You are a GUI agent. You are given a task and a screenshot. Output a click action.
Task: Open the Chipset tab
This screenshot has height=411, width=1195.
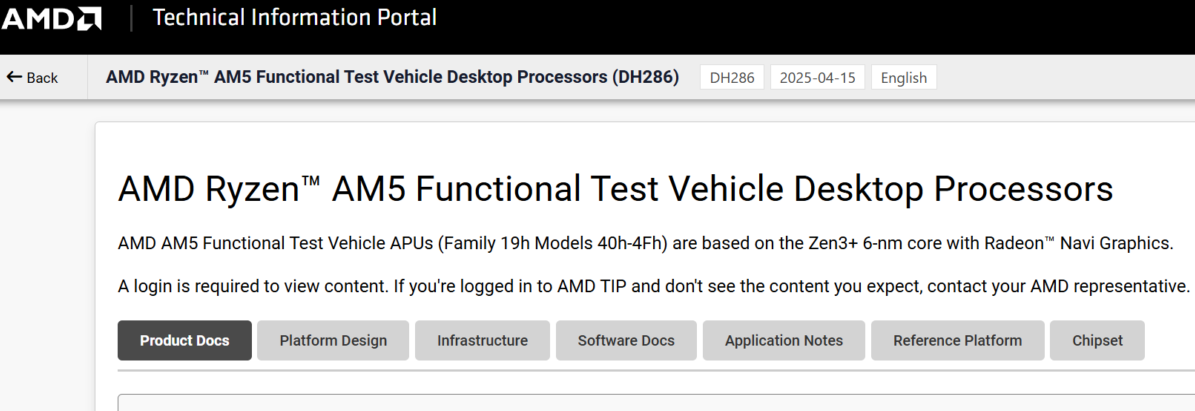coord(1097,340)
